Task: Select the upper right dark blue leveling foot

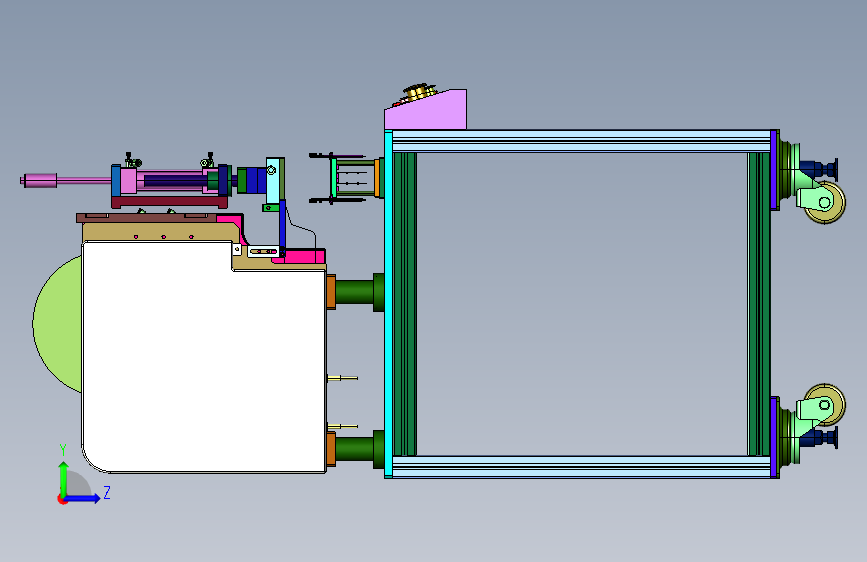Action: point(819,168)
